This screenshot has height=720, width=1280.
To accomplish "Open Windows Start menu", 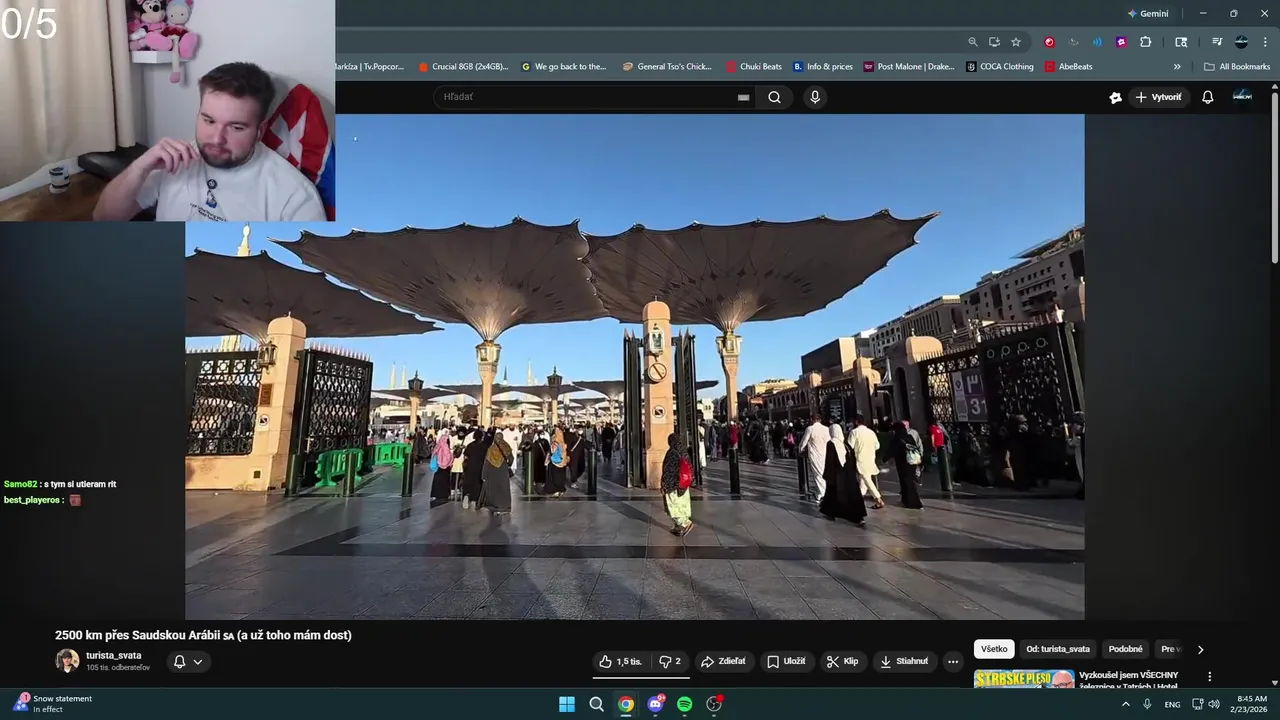I will pos(567,704).
